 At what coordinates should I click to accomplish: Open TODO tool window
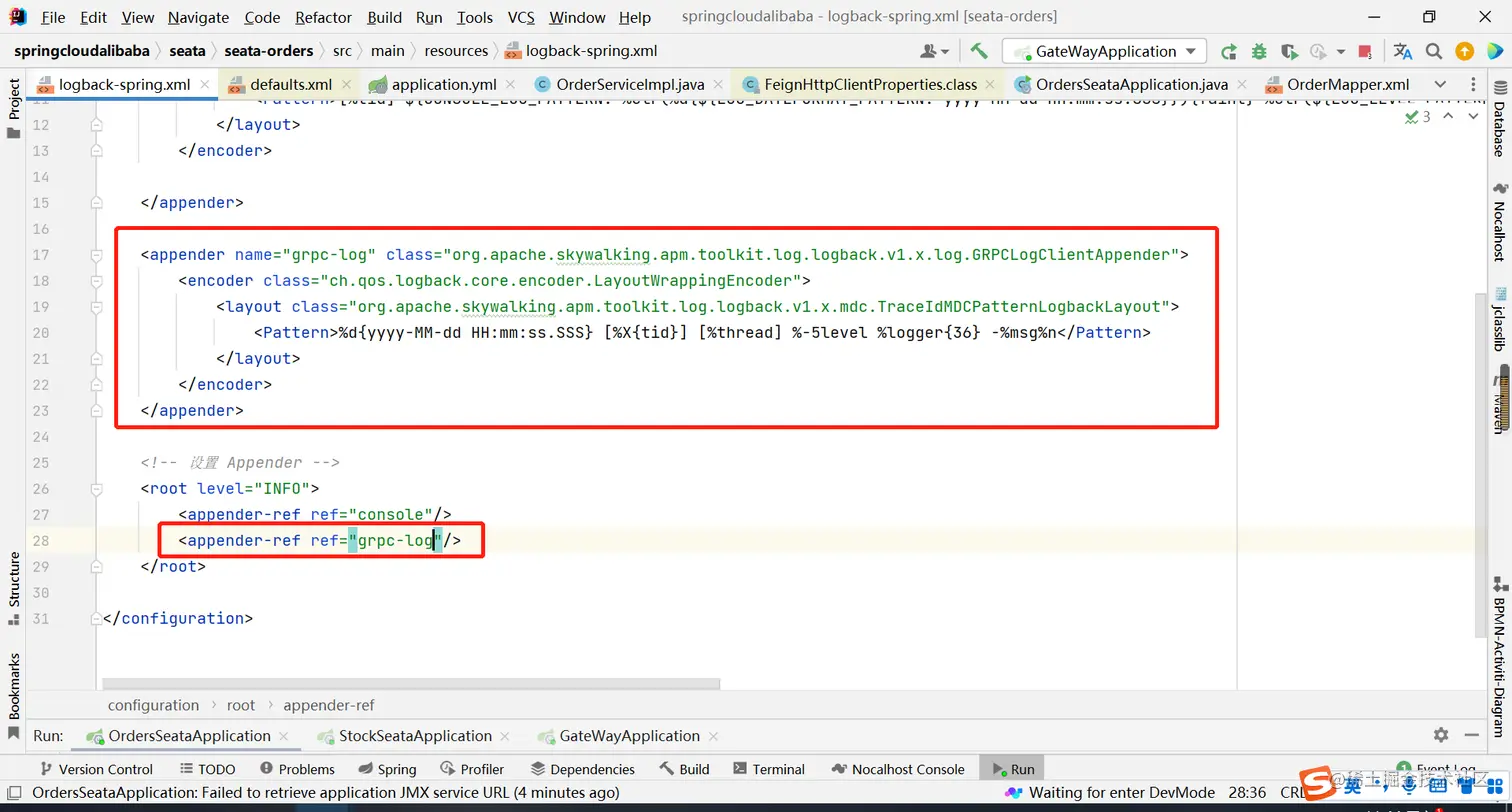click(208, 769)
